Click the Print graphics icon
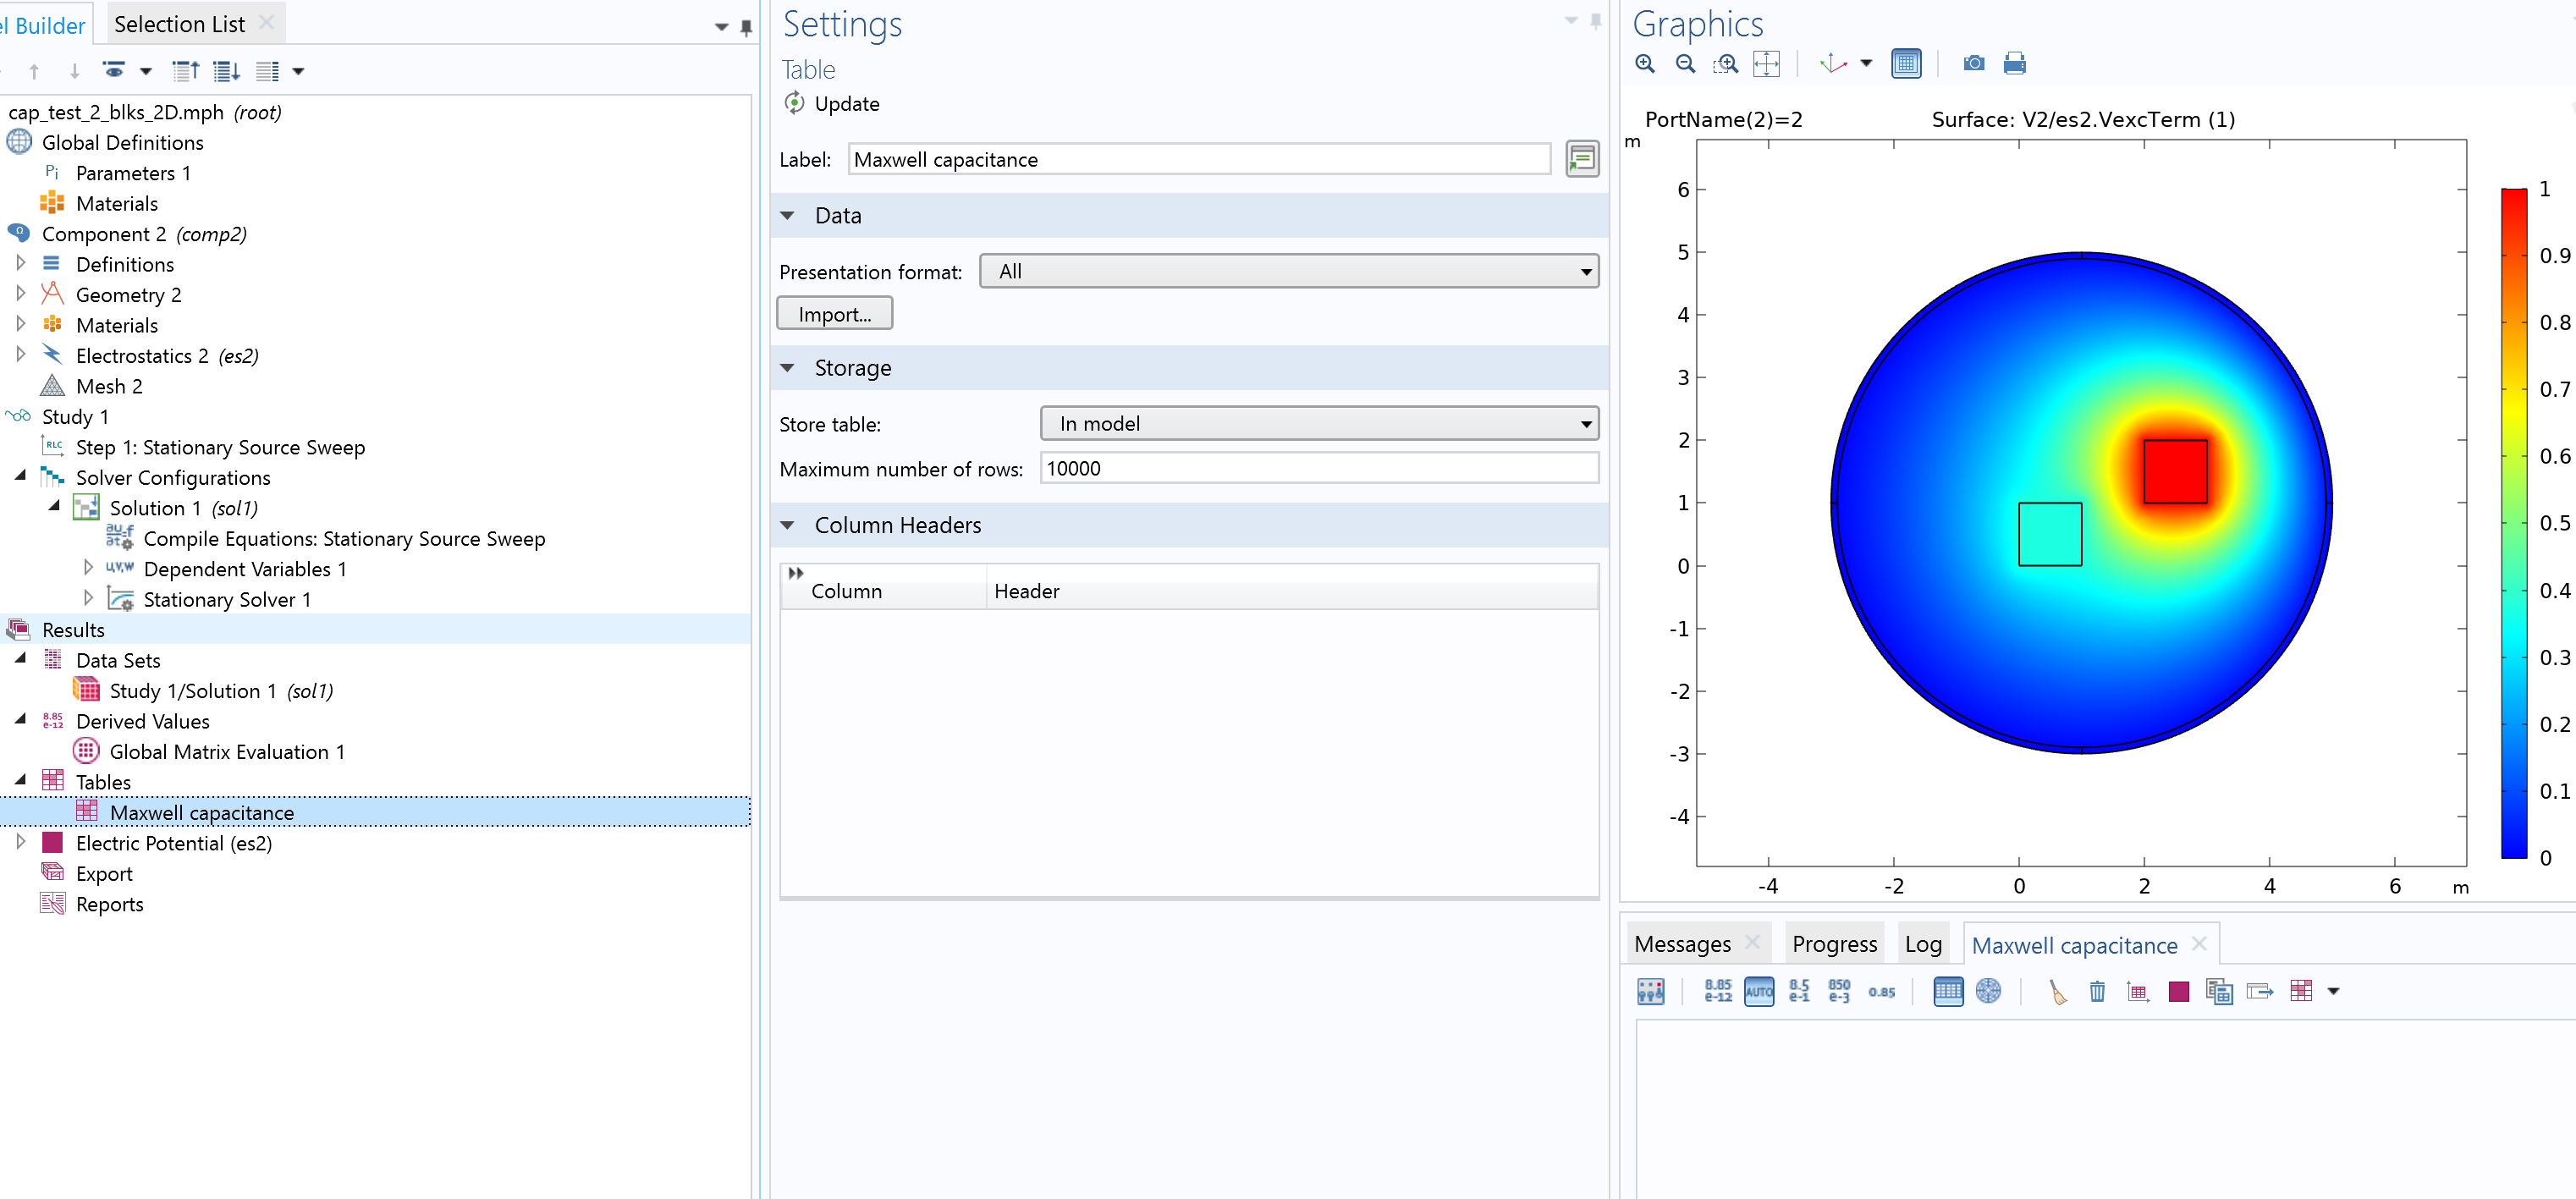Screen dimensions: 2576x1199 [x=2014, y=64]
